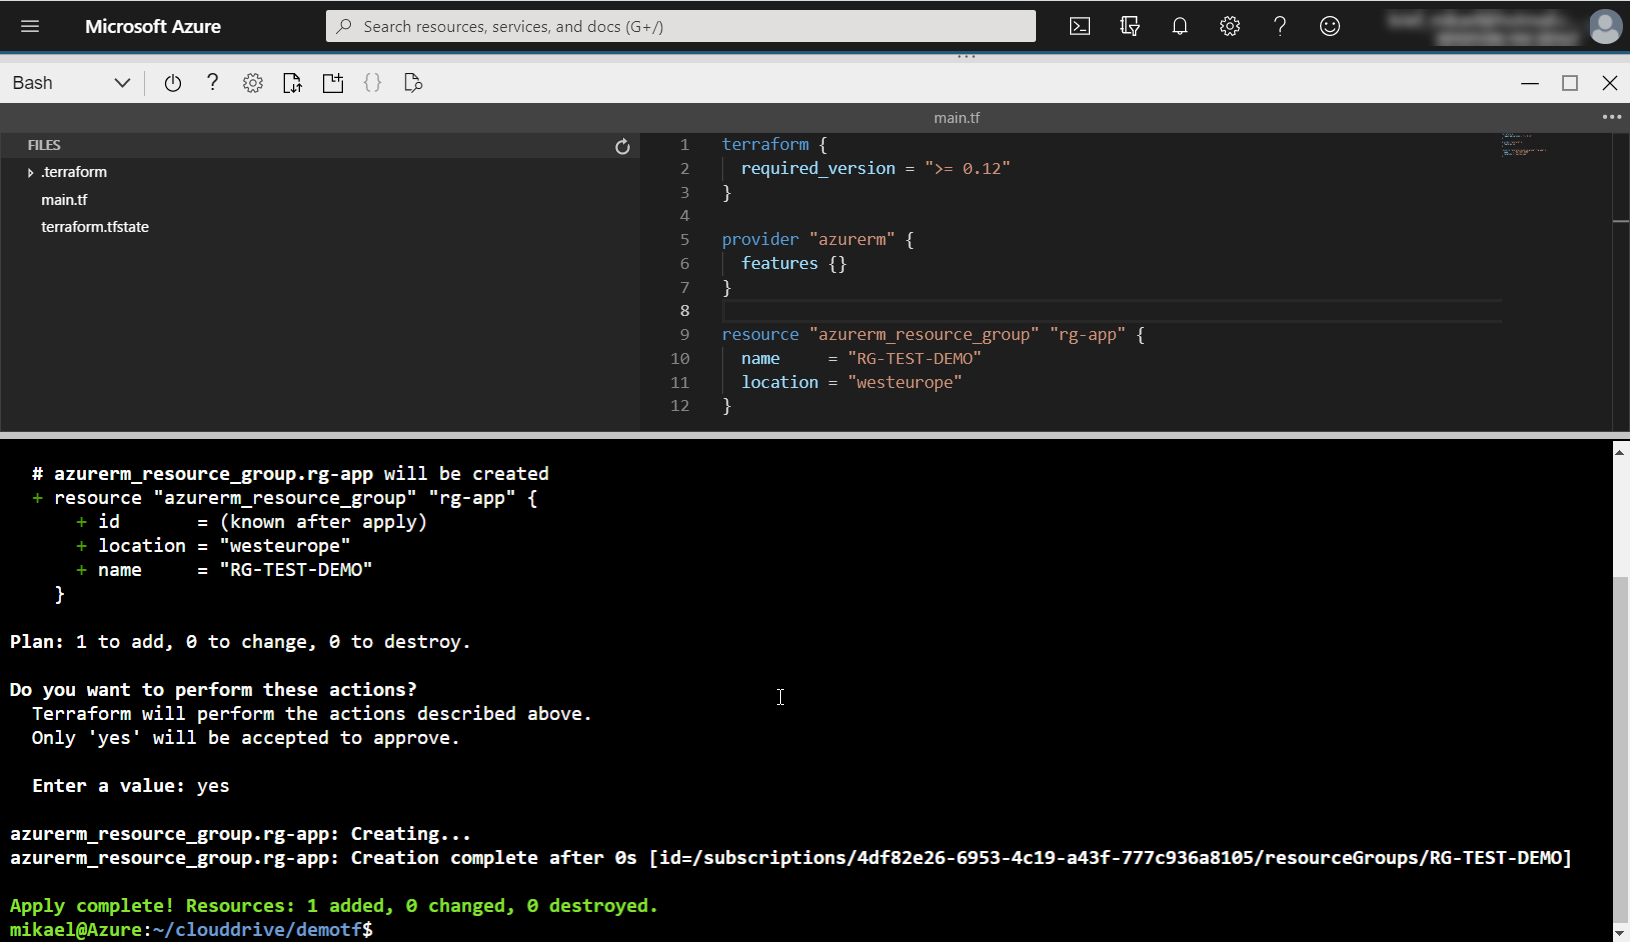Open the Bash shell type dropdown
This screenshot has height=942, width=1630.
coord(71,83)
